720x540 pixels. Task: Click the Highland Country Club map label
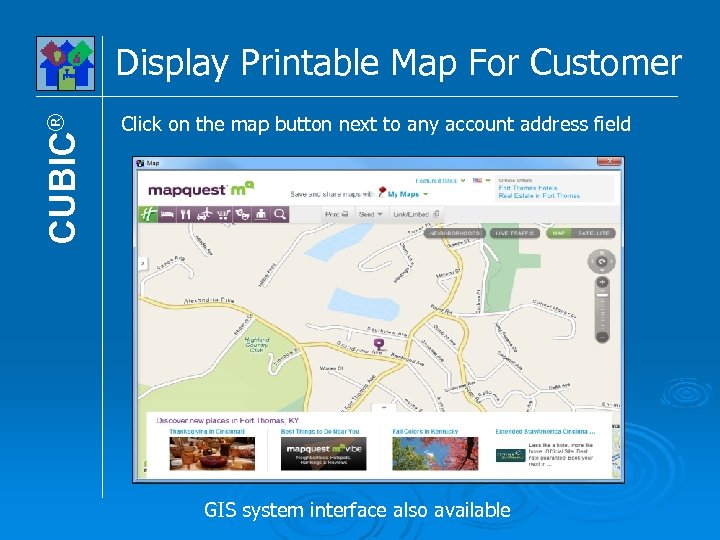point(257,345)
